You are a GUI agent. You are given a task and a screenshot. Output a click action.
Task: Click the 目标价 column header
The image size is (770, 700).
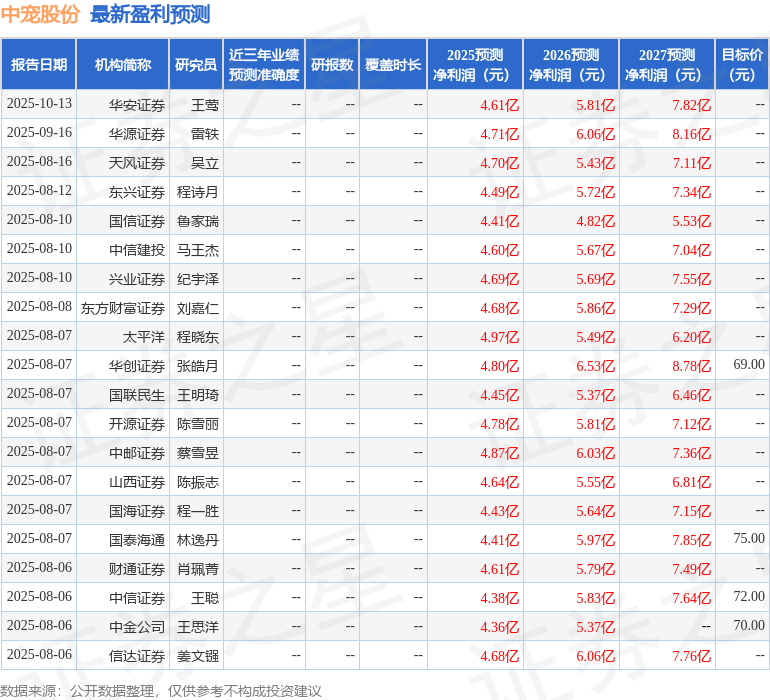click(x=742, y=65)
